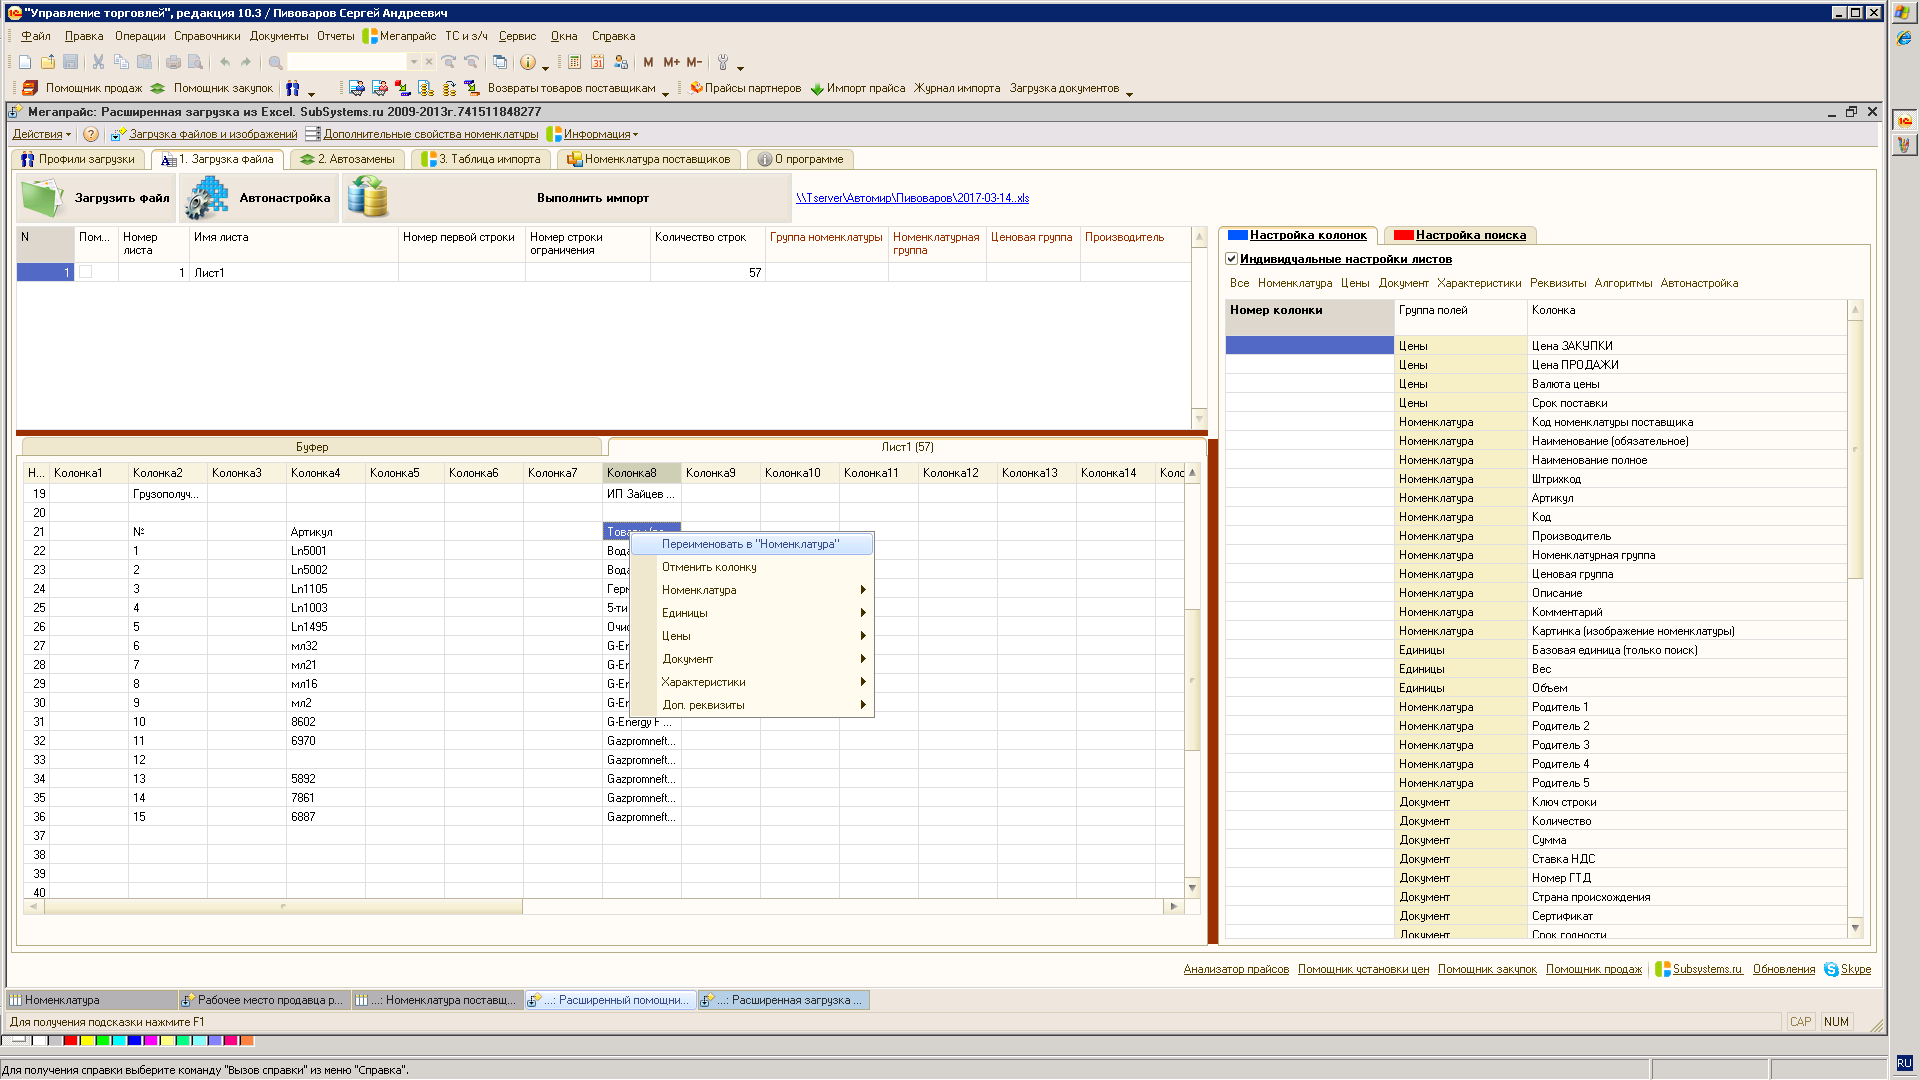Click the calculator icon in toolbar
This screenshot has width=1920, height=1080.
pyautogui.click(x=575, y=62)
